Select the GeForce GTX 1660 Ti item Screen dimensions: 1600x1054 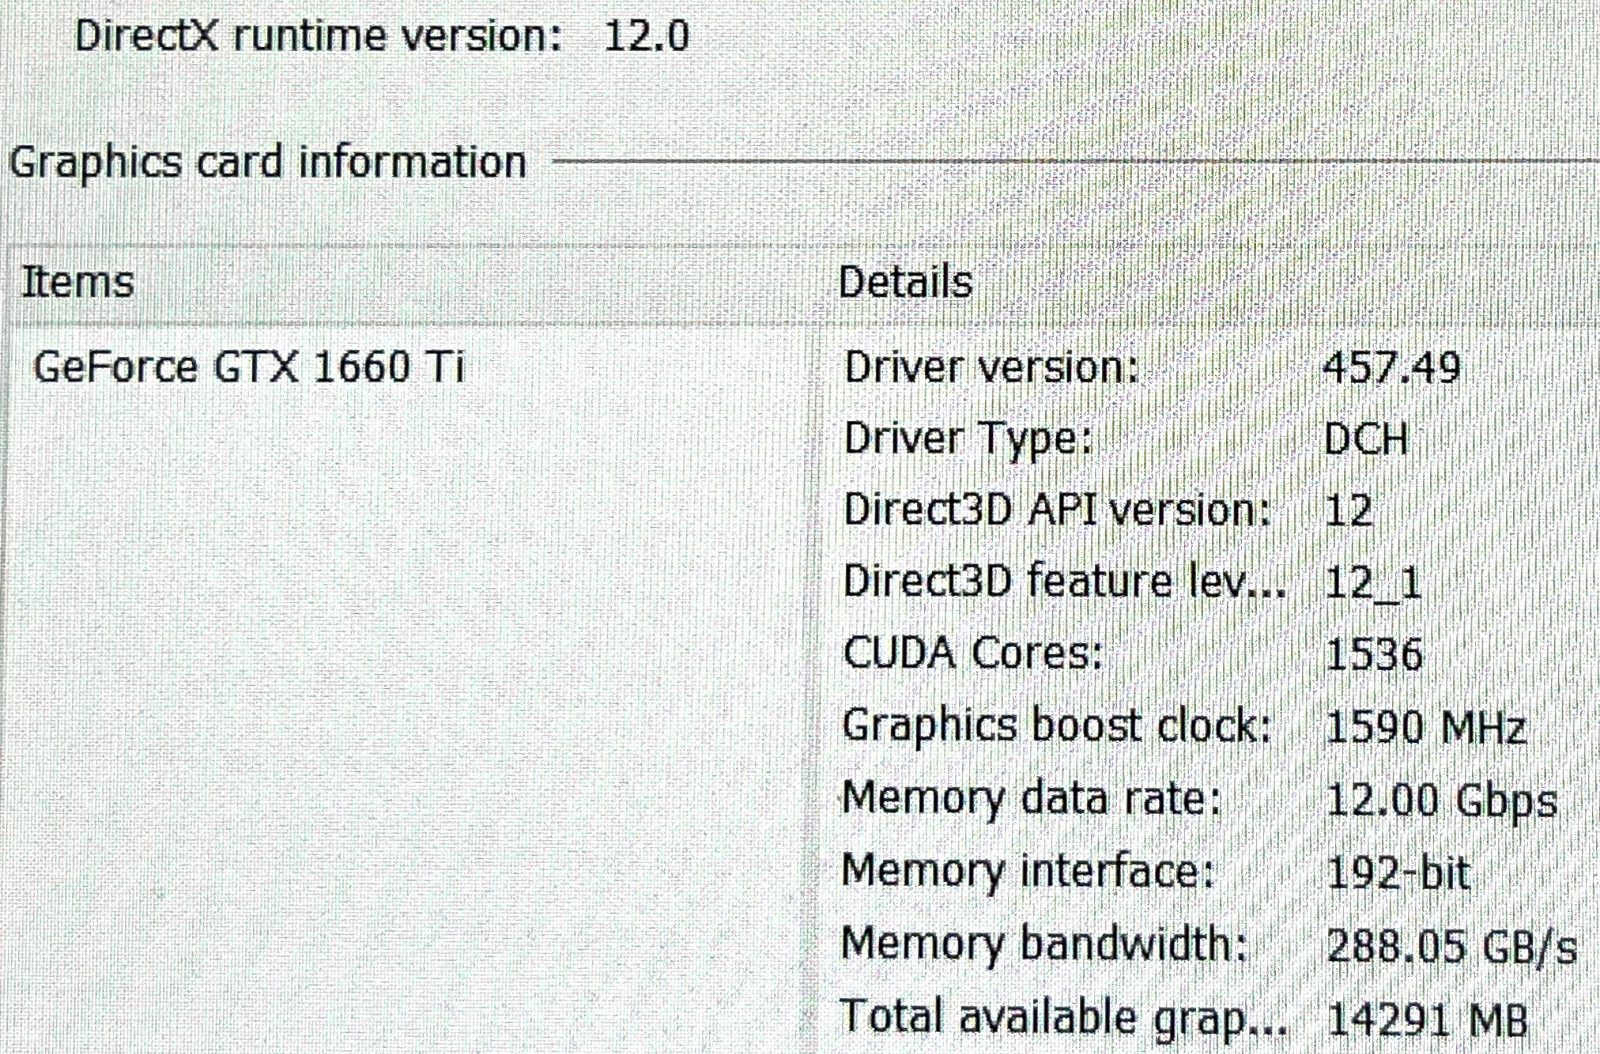point(248,366)
